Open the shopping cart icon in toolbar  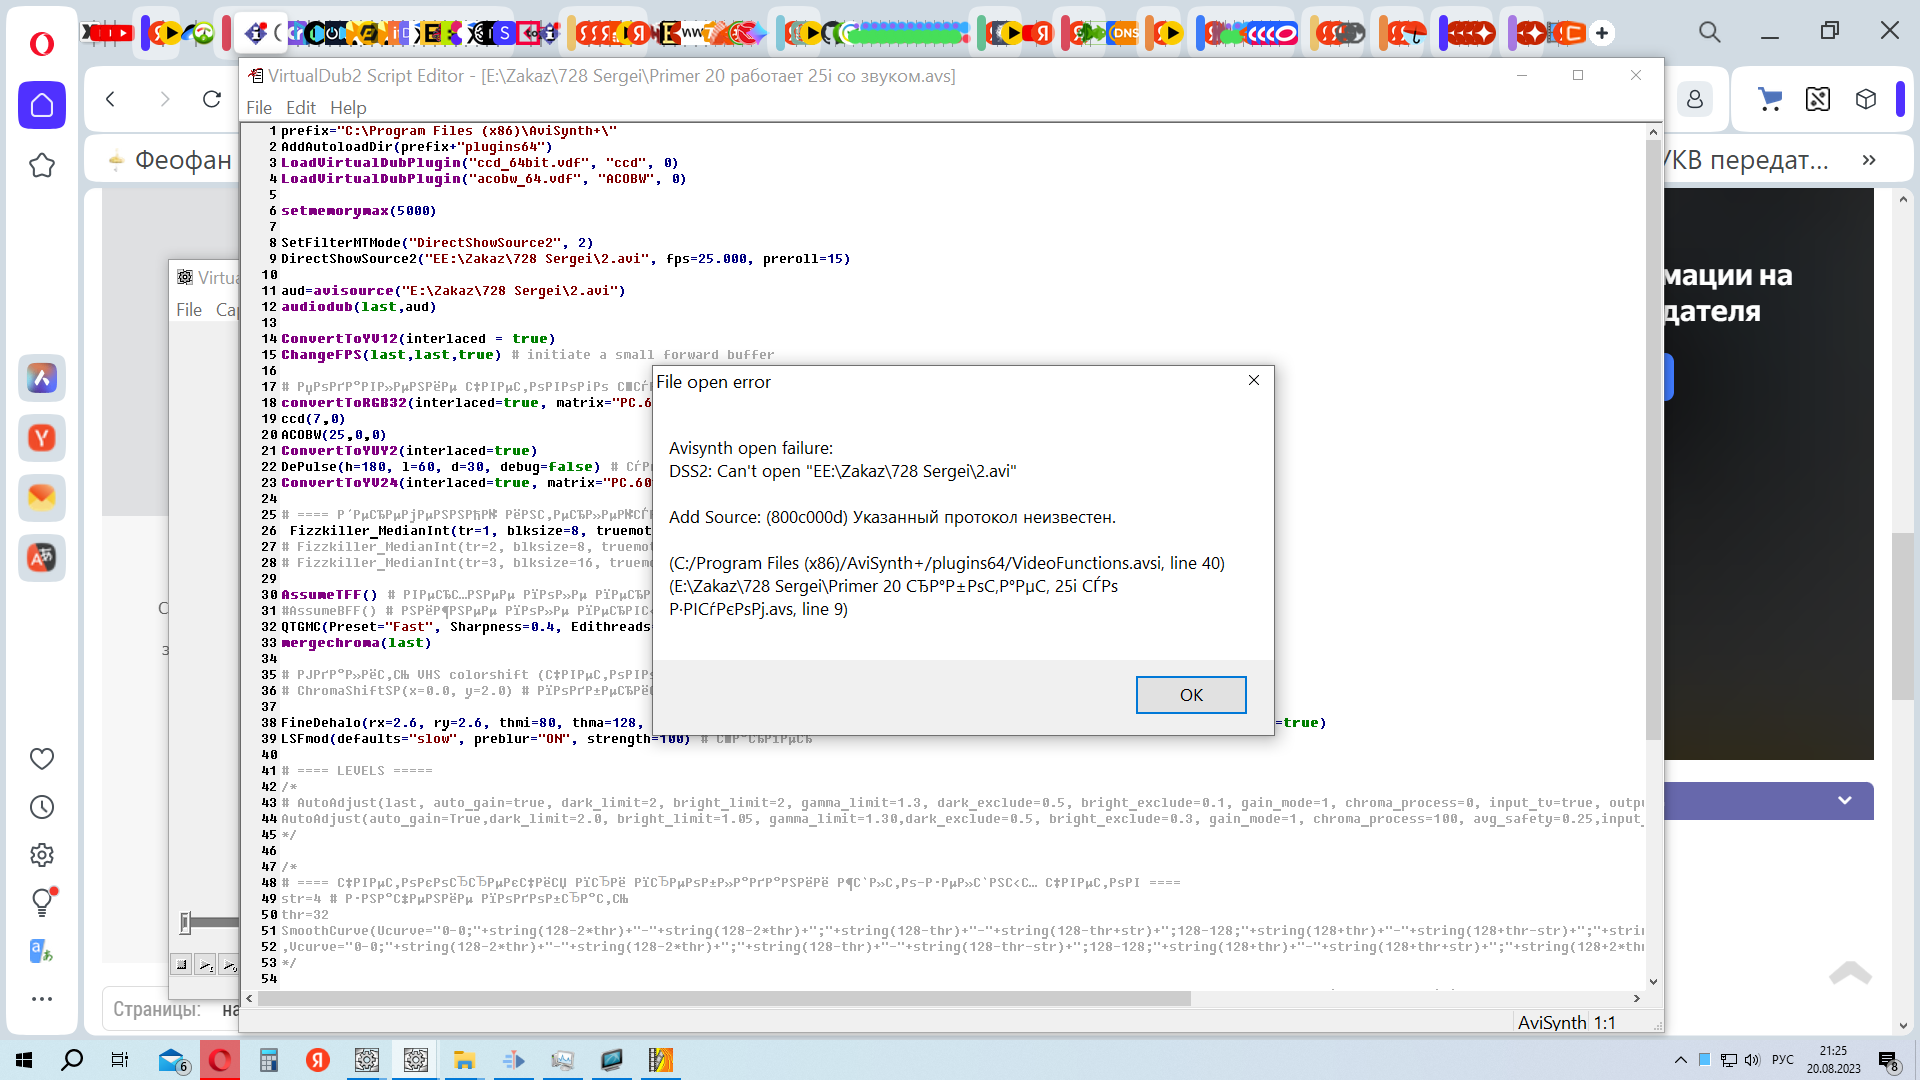coord(1770,99)
